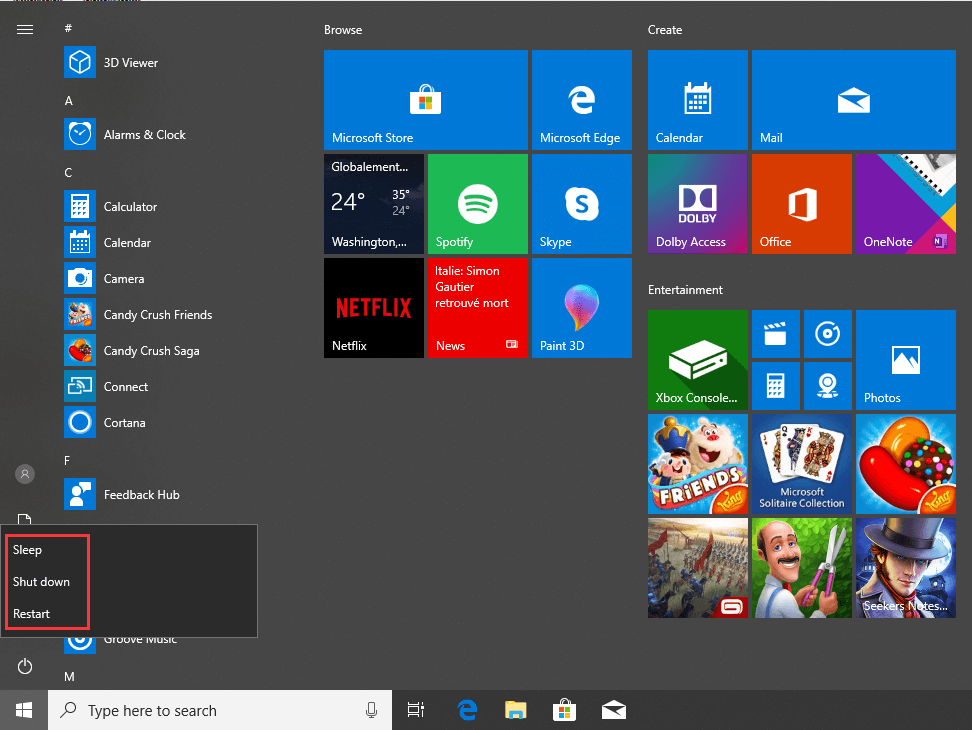Launch the Paint 3D tile
Image resolution: width=972 pixels, height=730 pixels.
point(581,308)
